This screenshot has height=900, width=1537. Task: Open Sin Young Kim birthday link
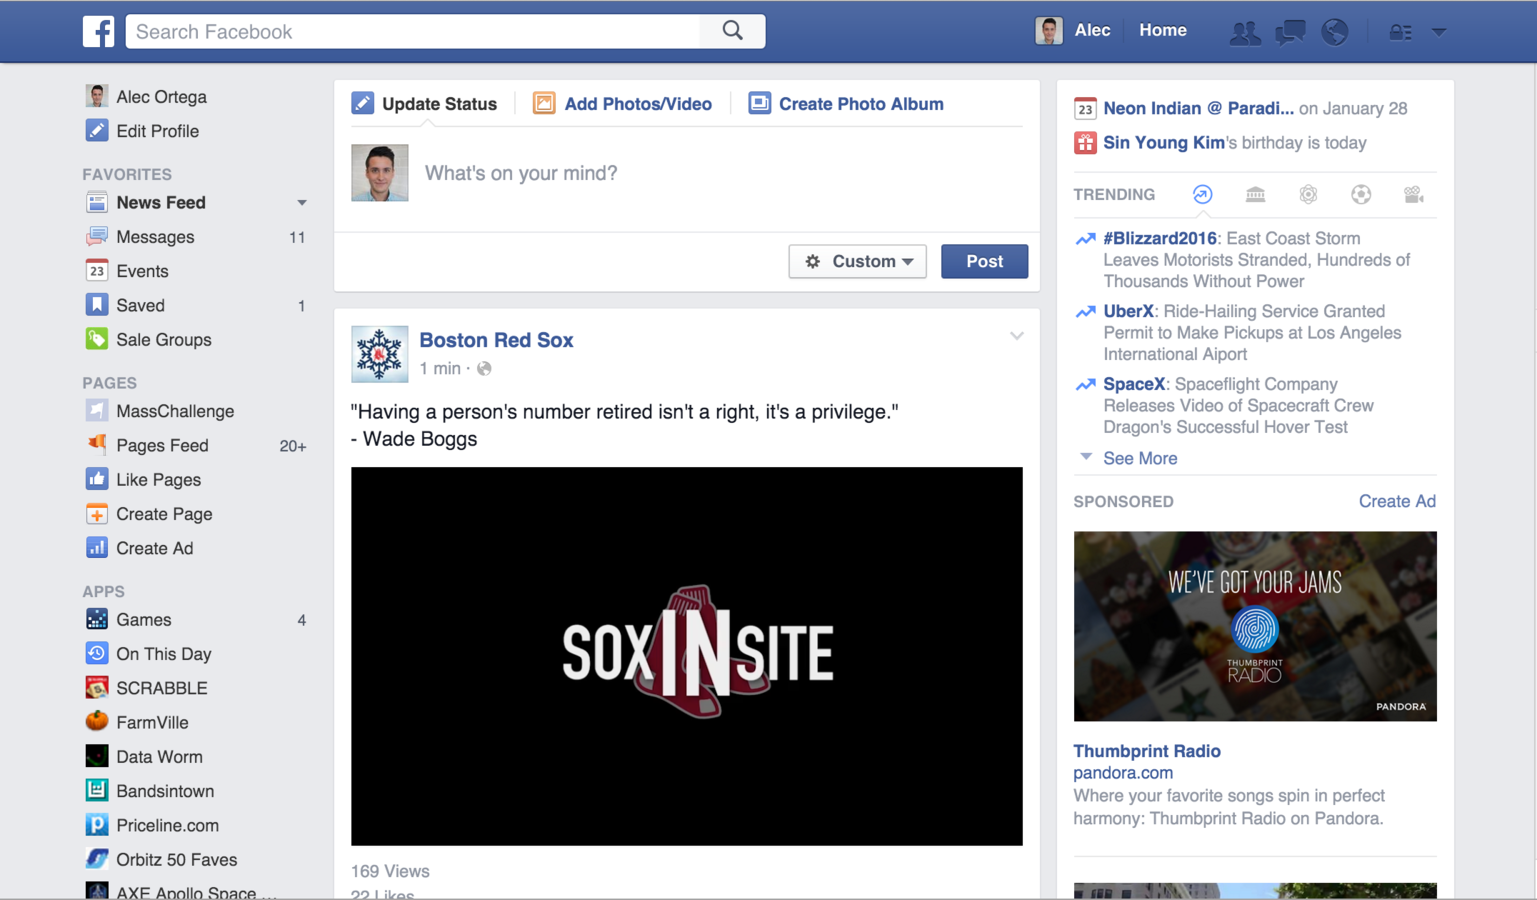tap(1164, 142)
